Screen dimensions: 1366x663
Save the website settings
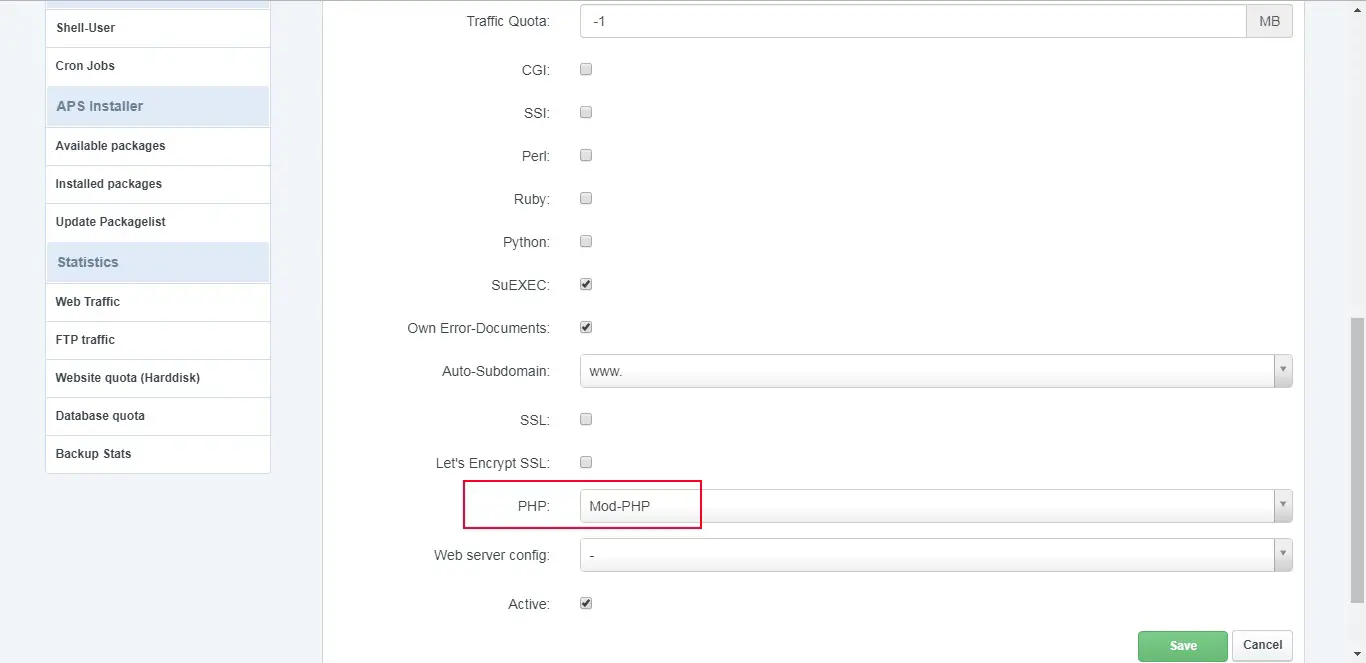click(1182, 644)
